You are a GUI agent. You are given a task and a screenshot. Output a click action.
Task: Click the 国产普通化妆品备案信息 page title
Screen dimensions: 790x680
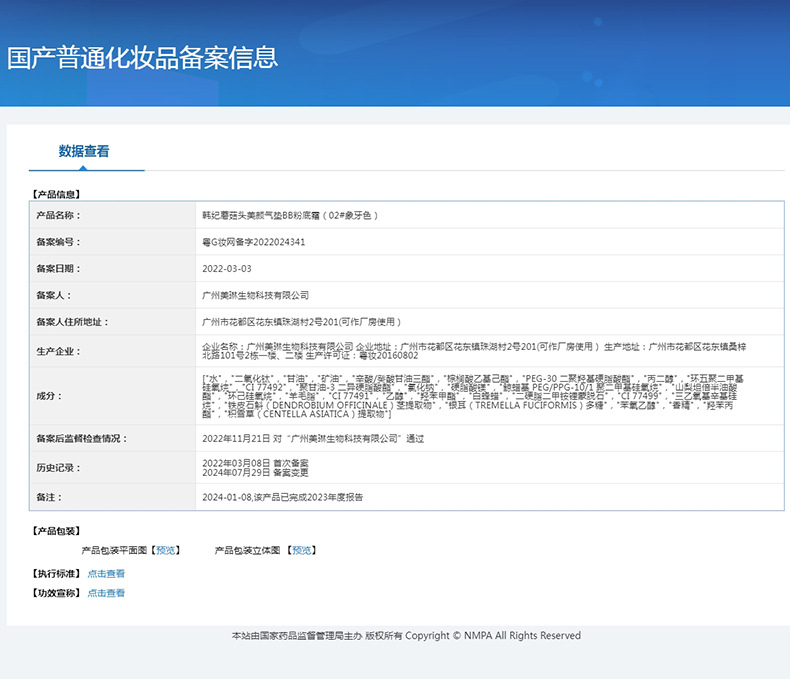143,57
